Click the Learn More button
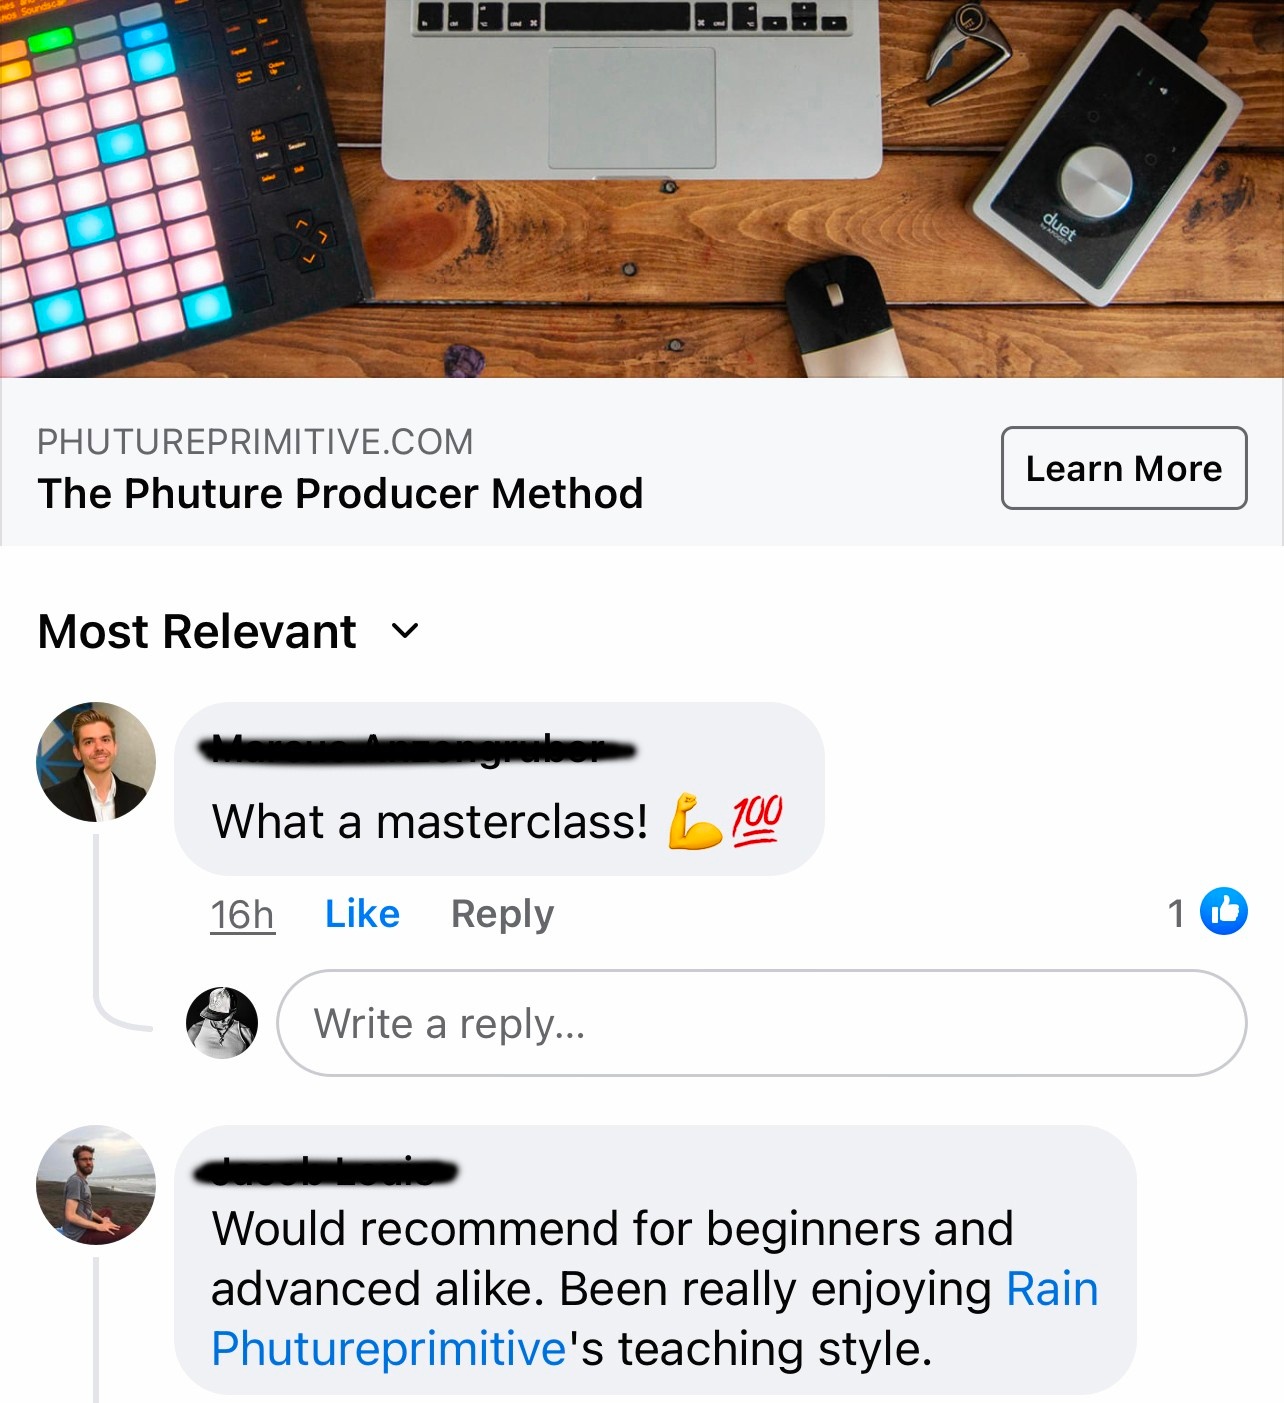Screen dimensions: 1284x1403 click(x=1124, y=468)
